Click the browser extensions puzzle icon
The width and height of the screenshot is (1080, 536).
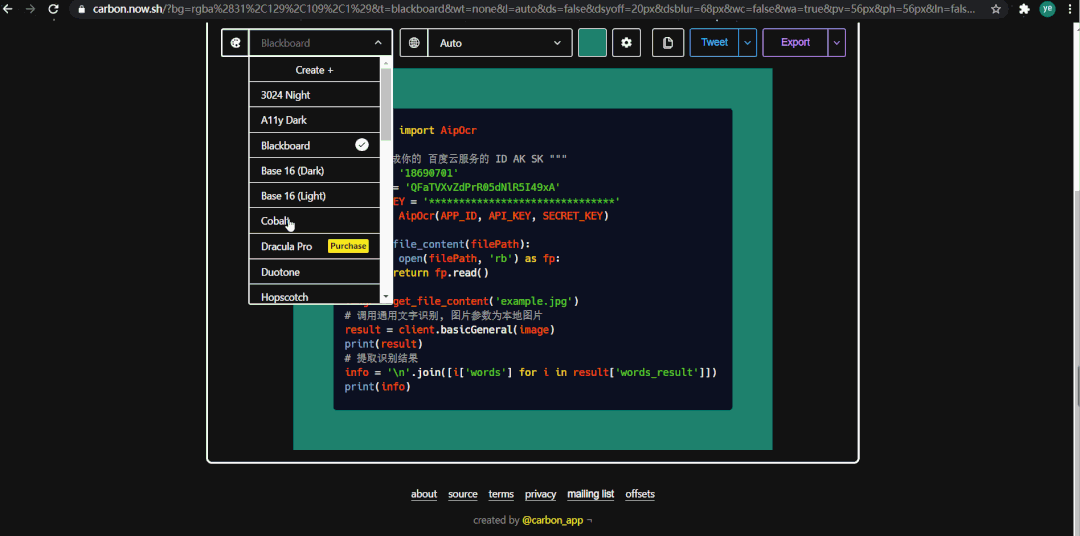[1024, 9]
